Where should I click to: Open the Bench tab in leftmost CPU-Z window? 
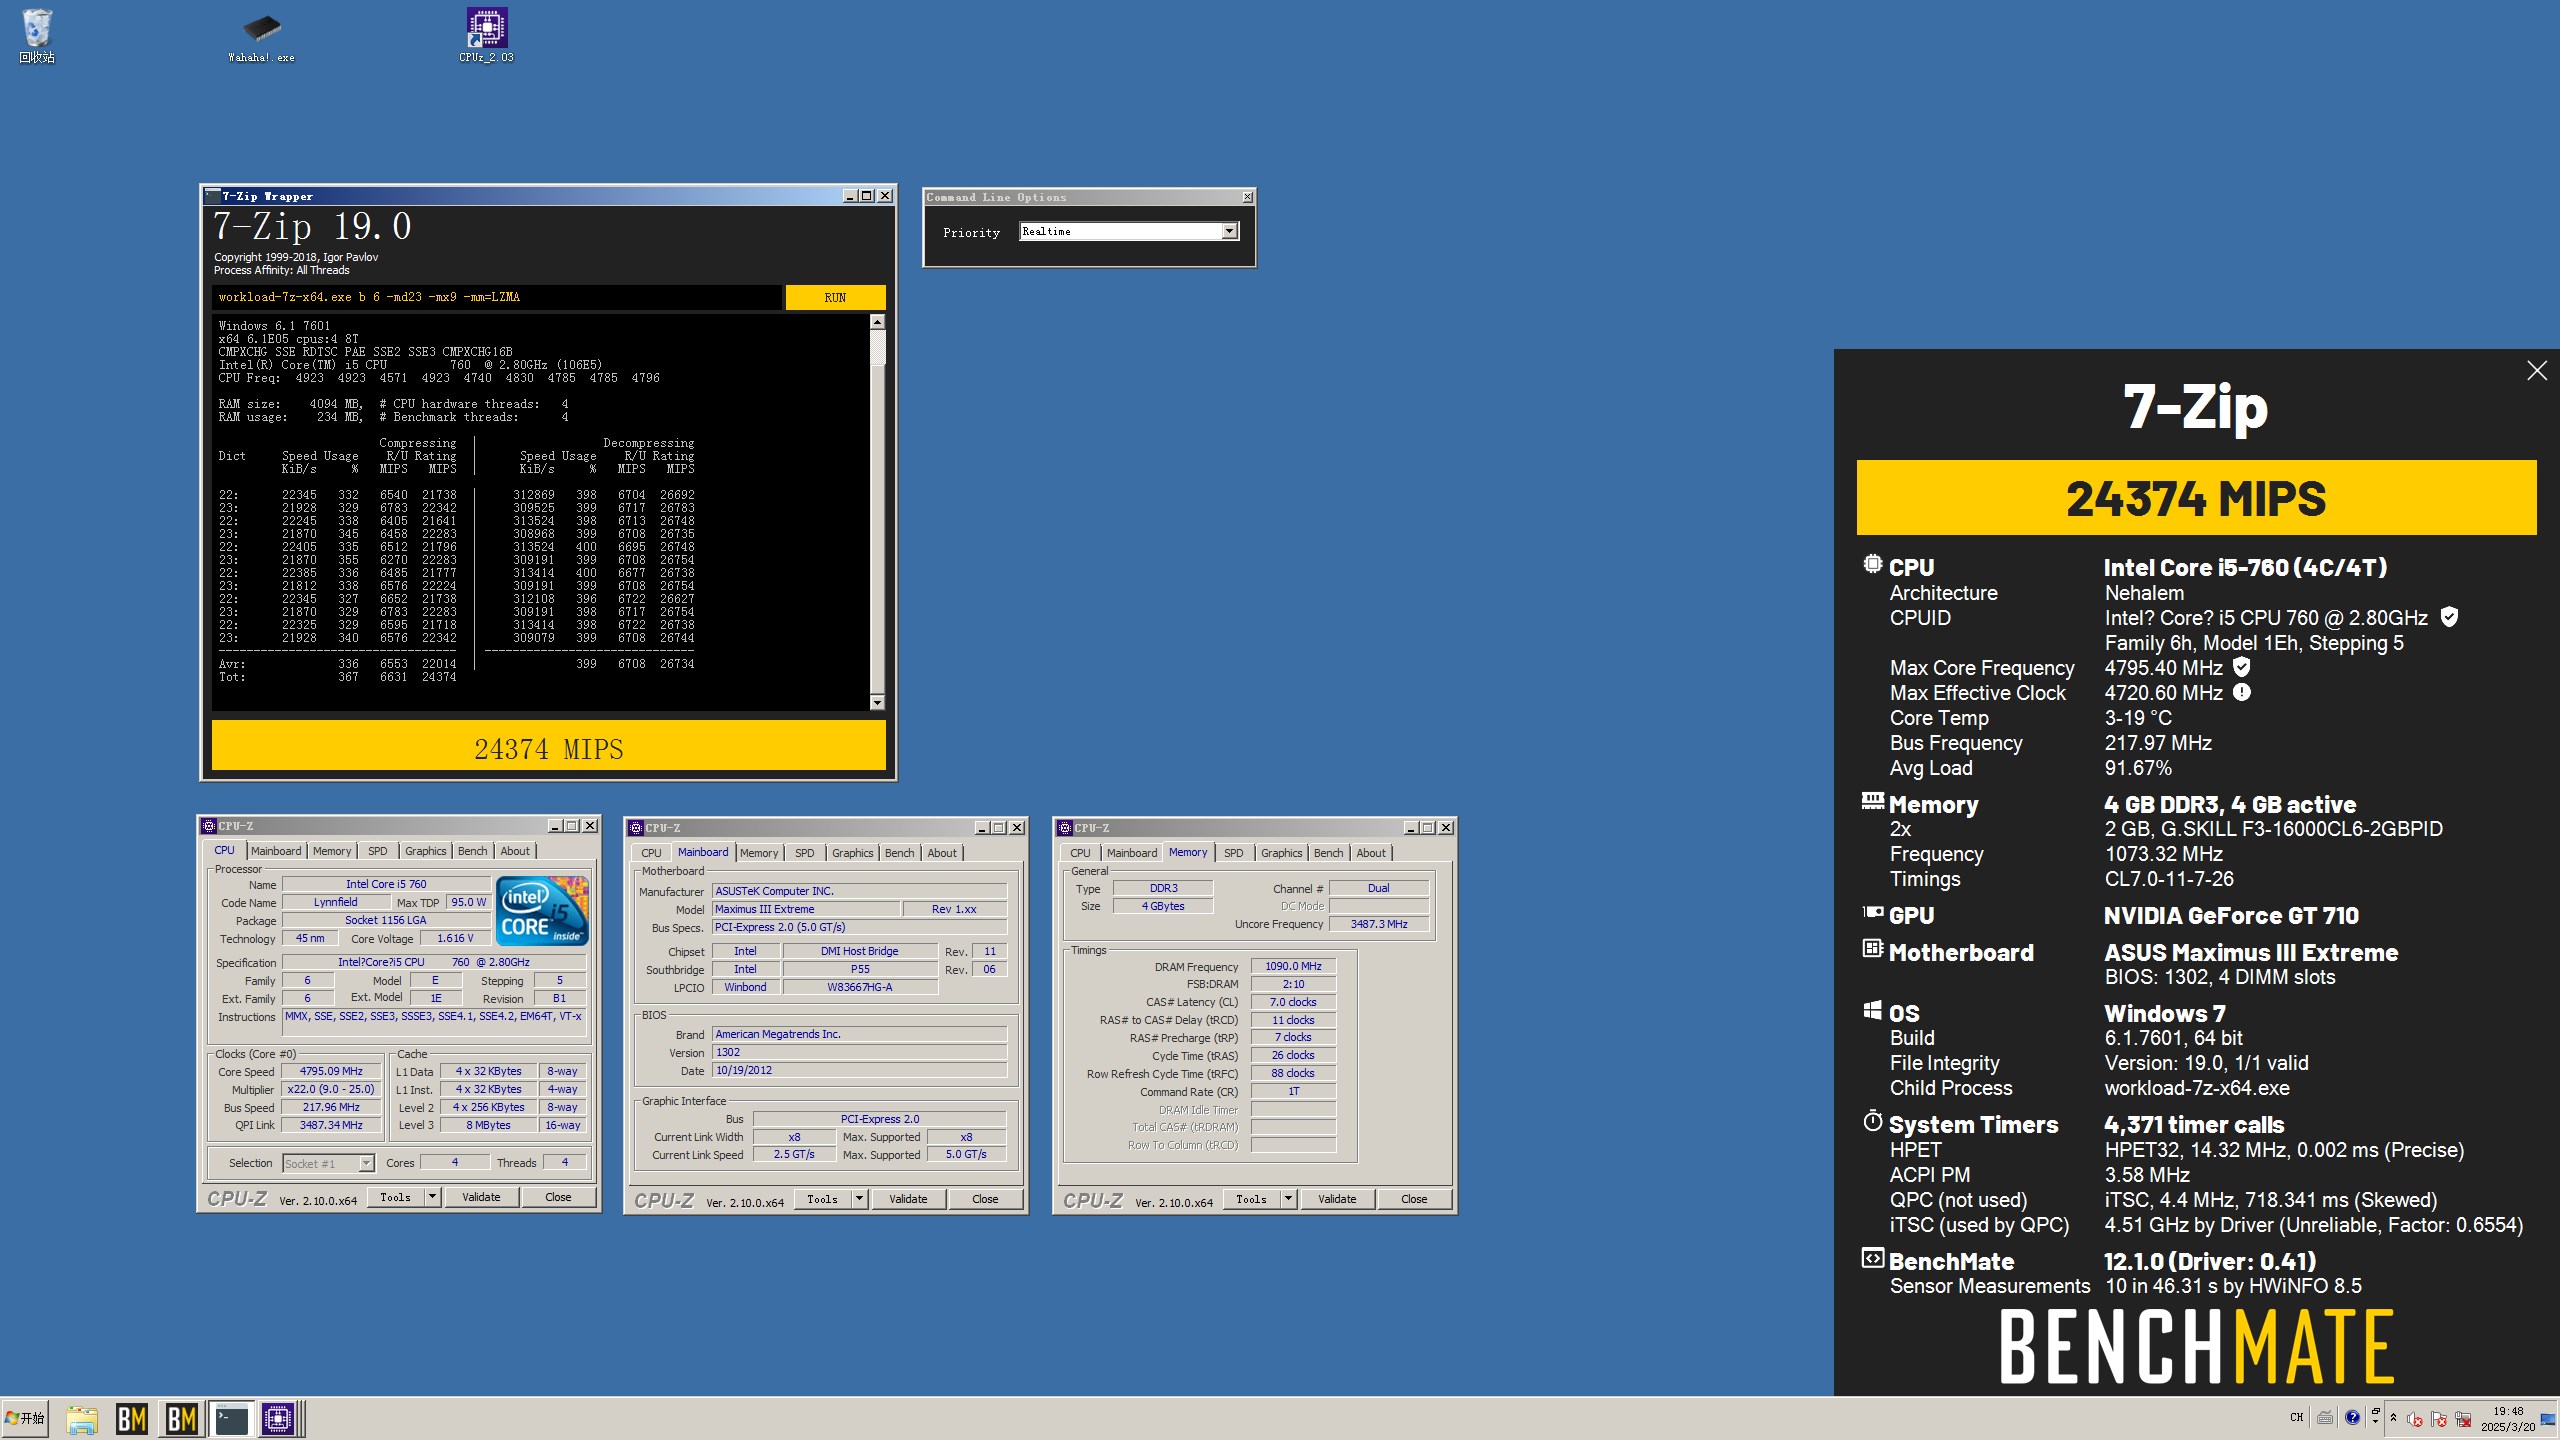472,851
